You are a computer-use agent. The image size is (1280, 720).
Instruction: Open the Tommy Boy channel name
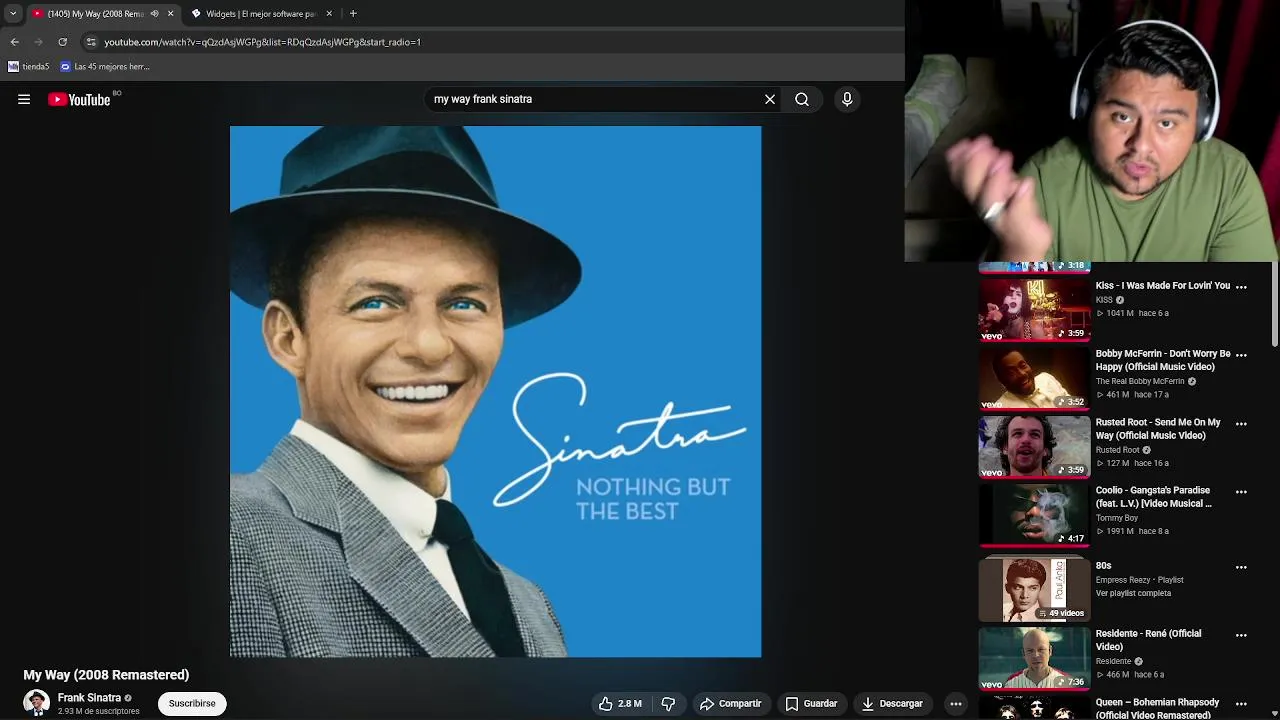tap(1117, 518)
